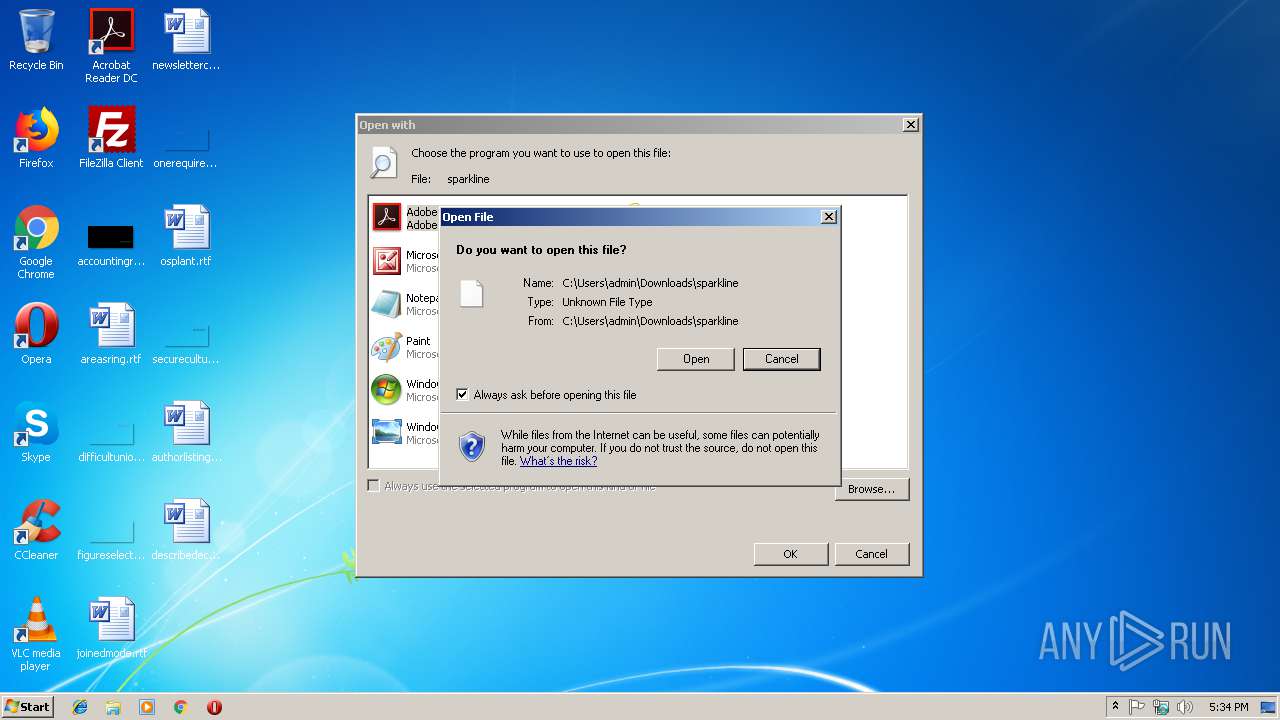
Task: Choose Microsoft Office Picture Manager in list
Action: tap(404, 261)
